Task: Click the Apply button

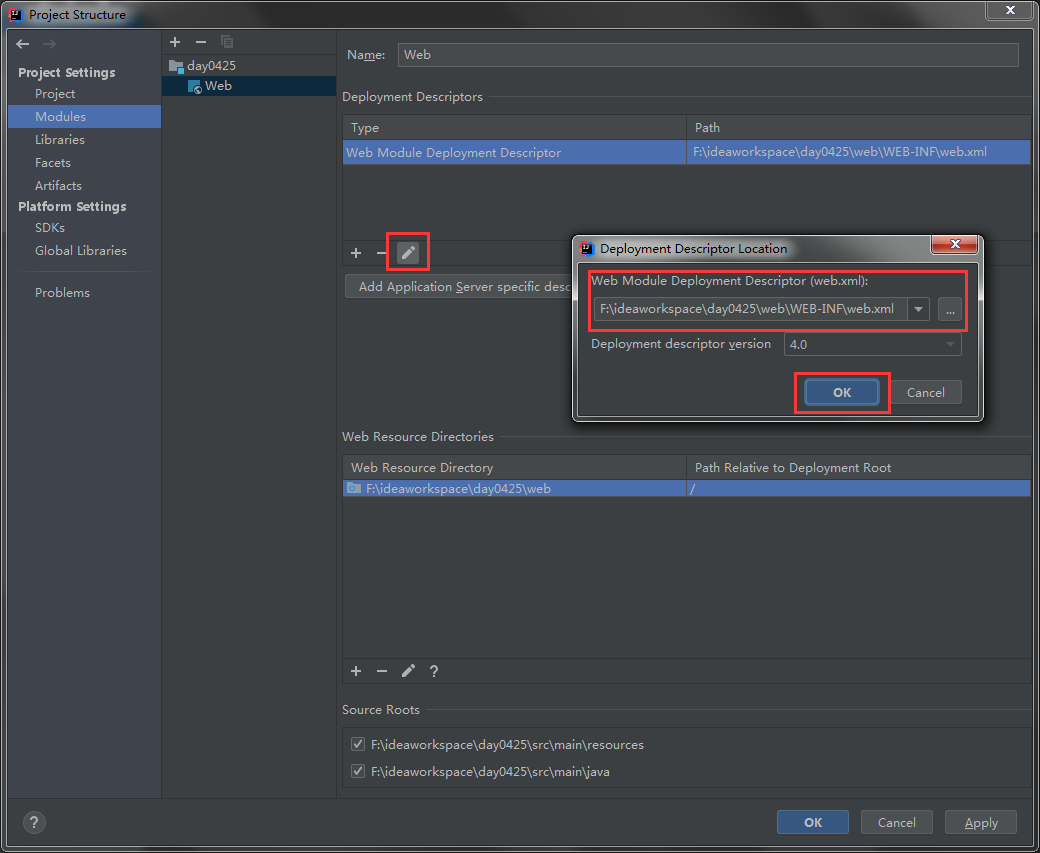Action: tap(981, 822)
